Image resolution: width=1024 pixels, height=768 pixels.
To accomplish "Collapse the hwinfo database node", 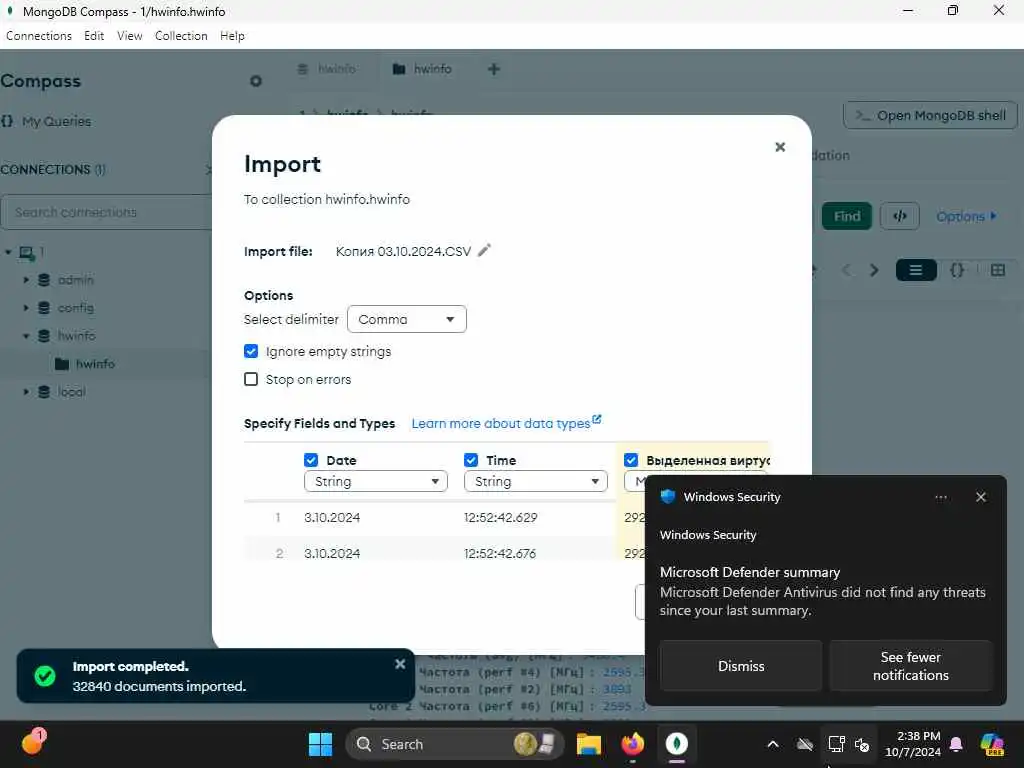I will point(26,336).
